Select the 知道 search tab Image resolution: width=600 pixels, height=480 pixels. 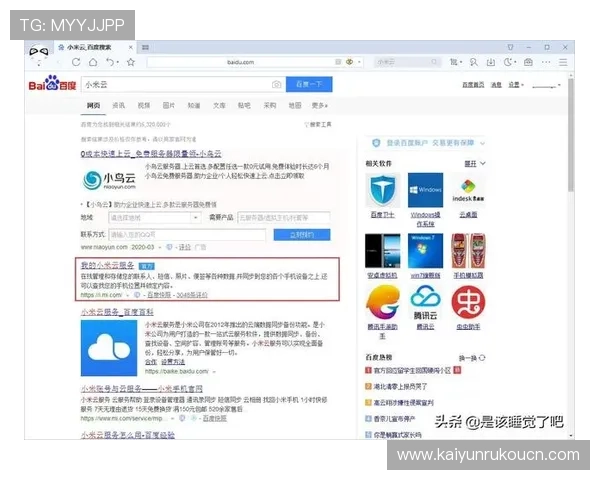pyautogui.click(x=194, y=105)
